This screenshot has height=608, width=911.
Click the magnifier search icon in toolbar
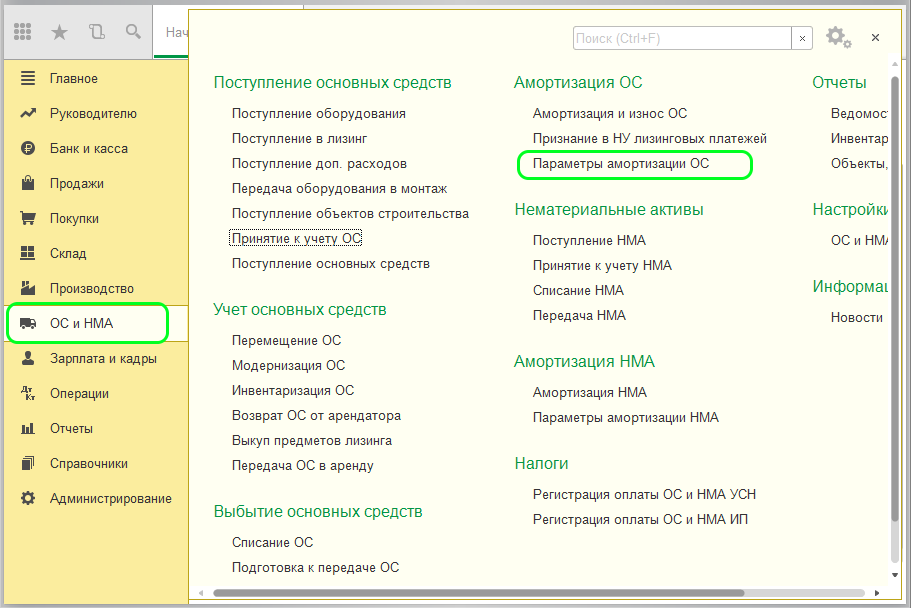132,33
